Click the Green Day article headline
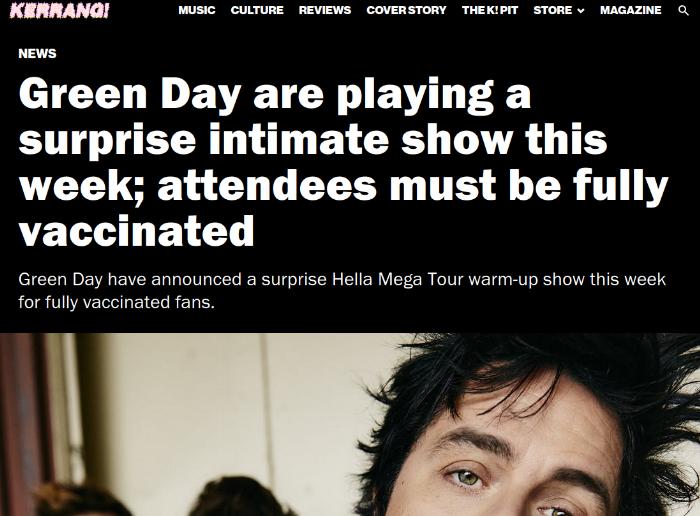The width and height of the screenshot is (700, 516). click(343, 162)
